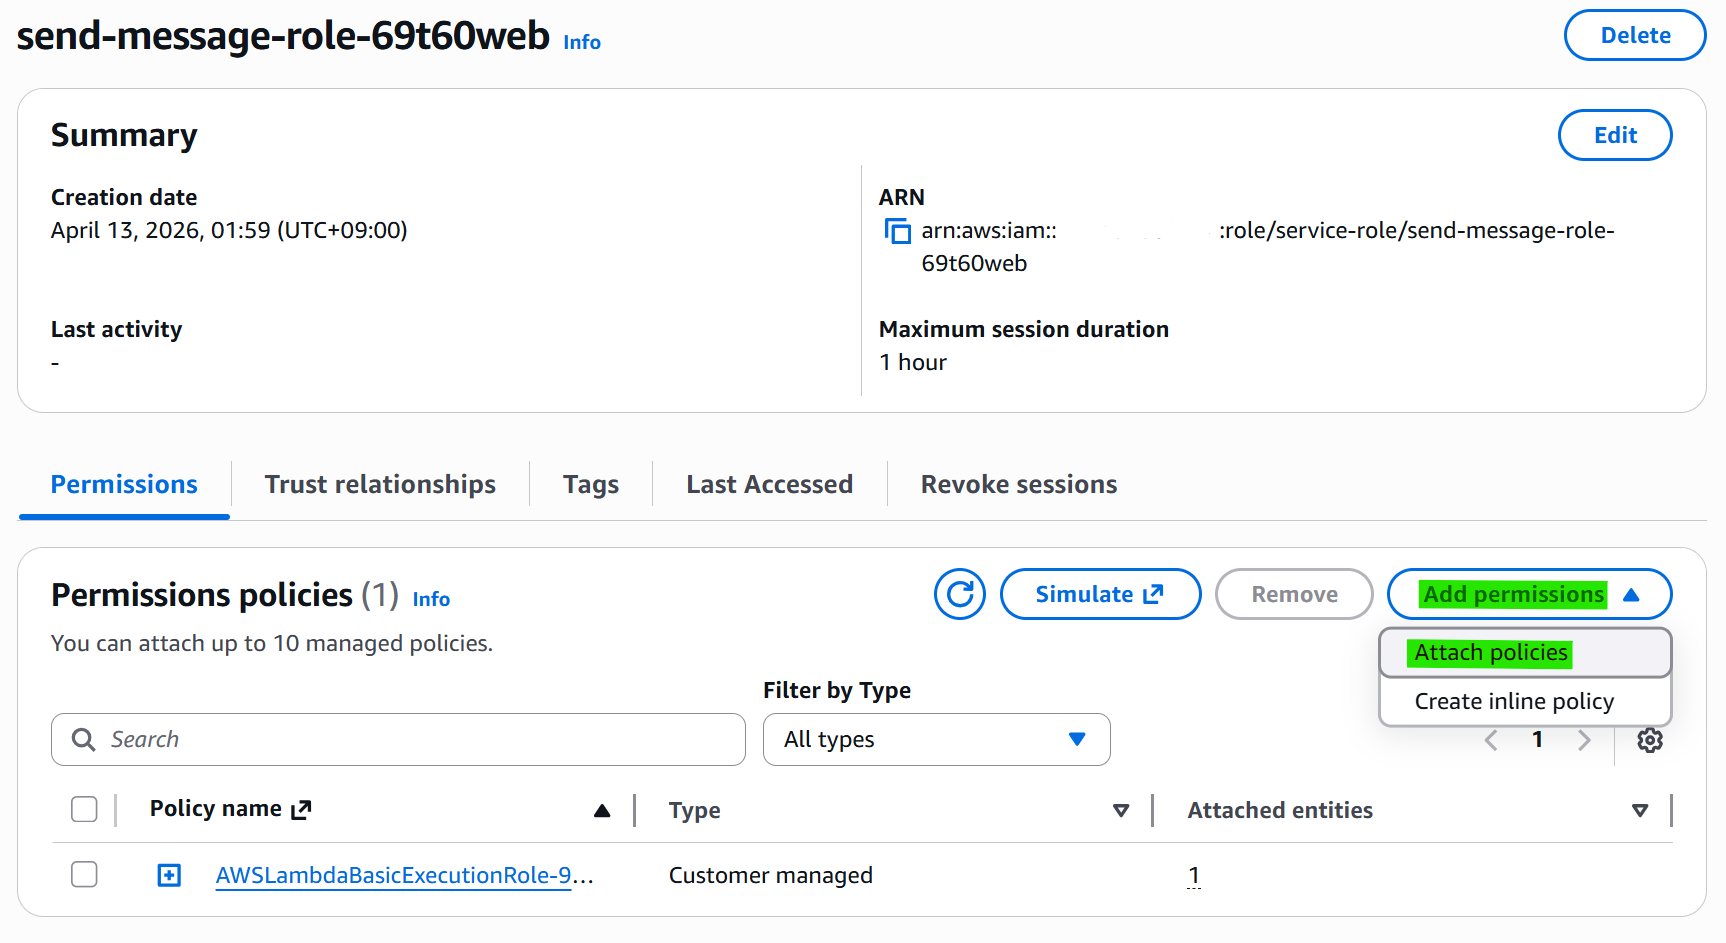The width and height of the screenshot is (1726, 943).
Task: Go to next page of policies
Action: tap(1584, 740)
